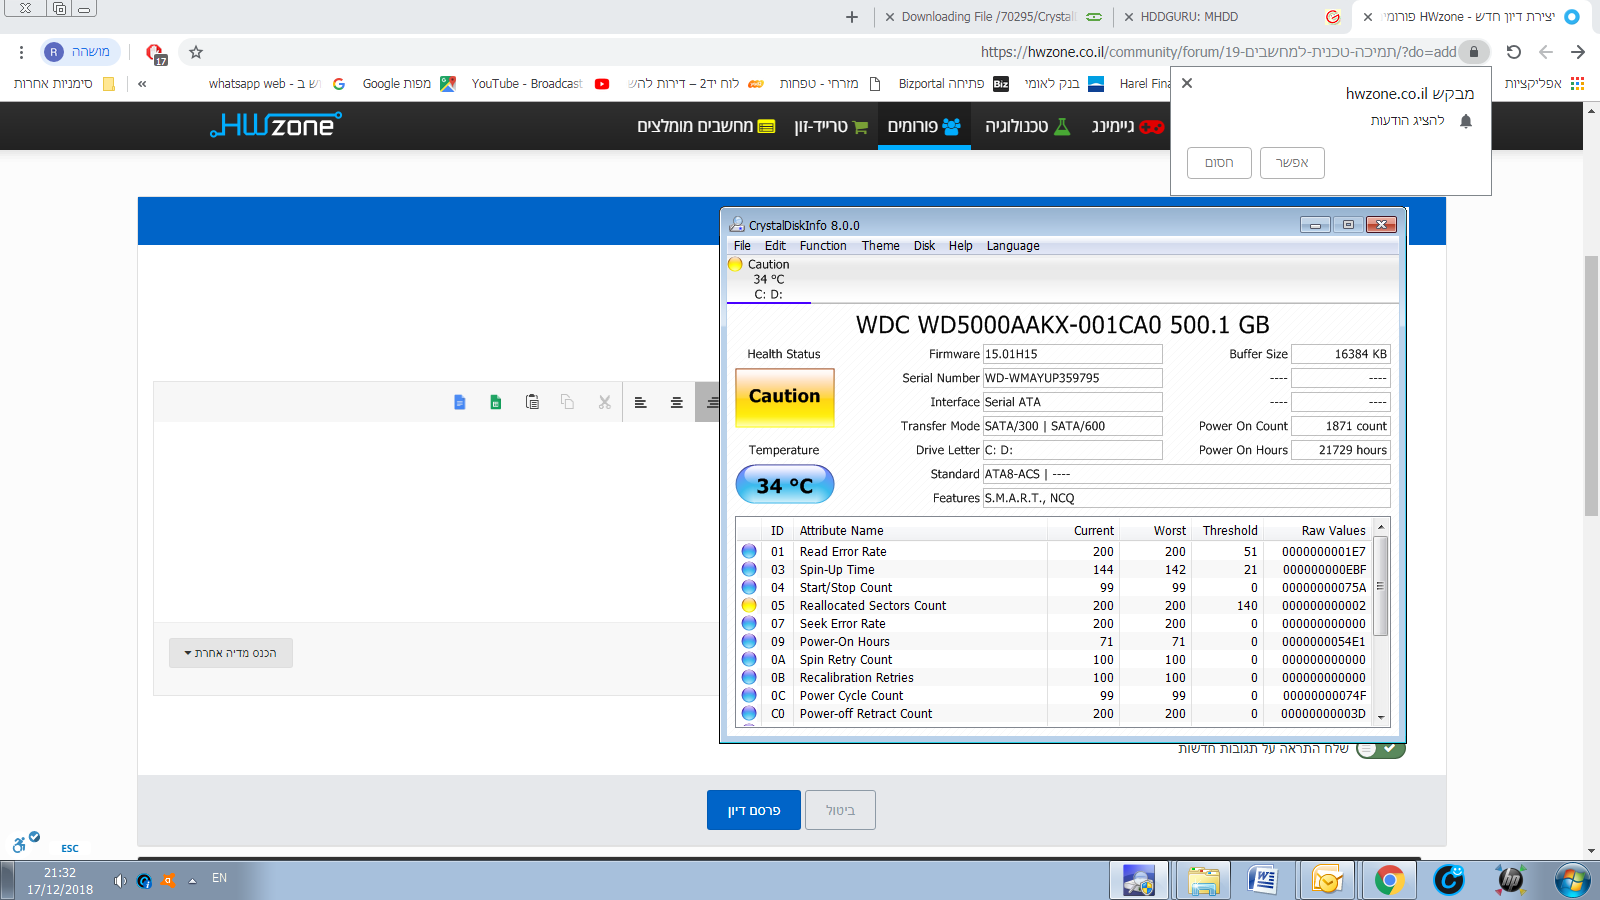Expand the bookmarks overflow chevron
1600x900 pixels.
coord(142,84)
